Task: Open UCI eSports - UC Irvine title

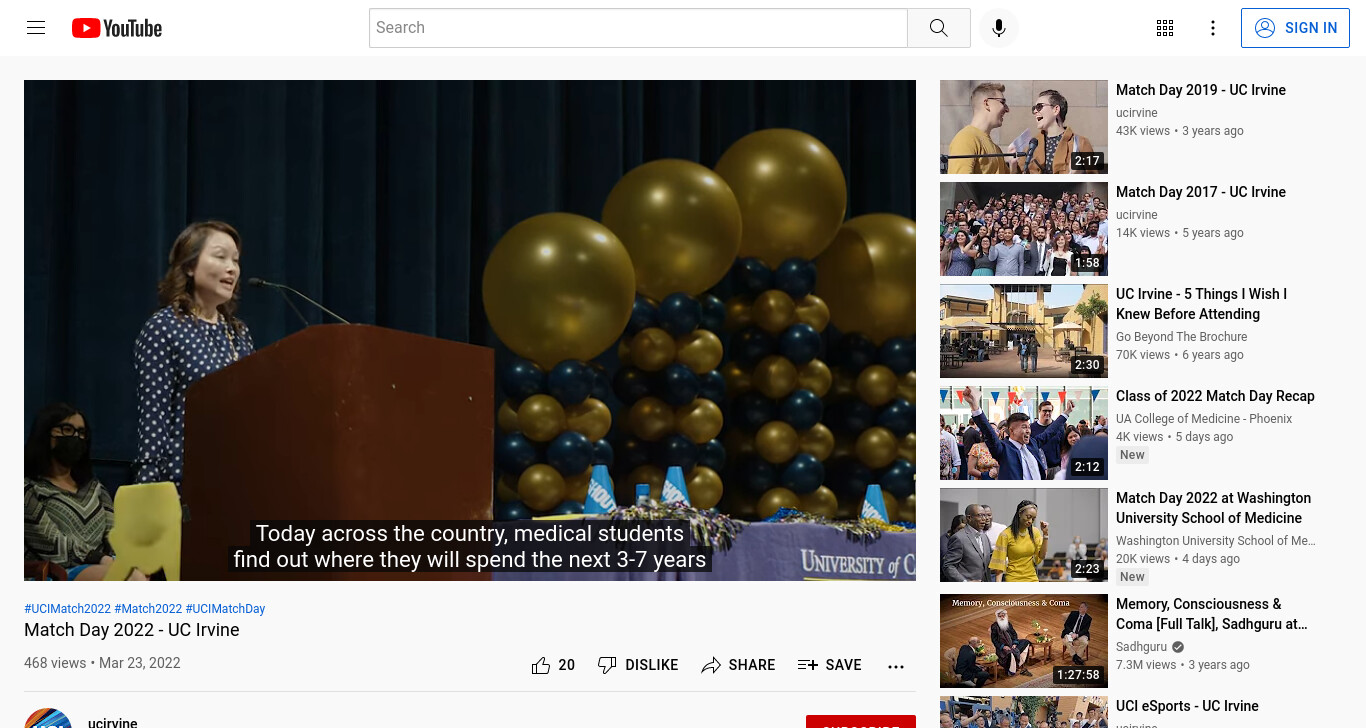Action: [1187, 706]
